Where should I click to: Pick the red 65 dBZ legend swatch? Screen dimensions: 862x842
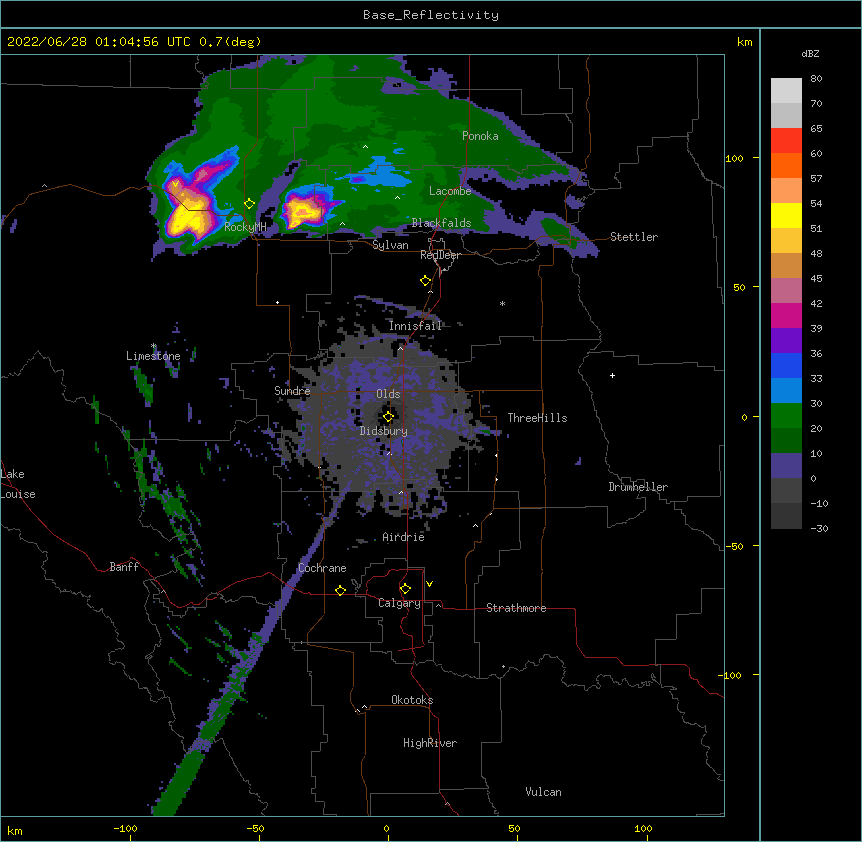point(786,141)
